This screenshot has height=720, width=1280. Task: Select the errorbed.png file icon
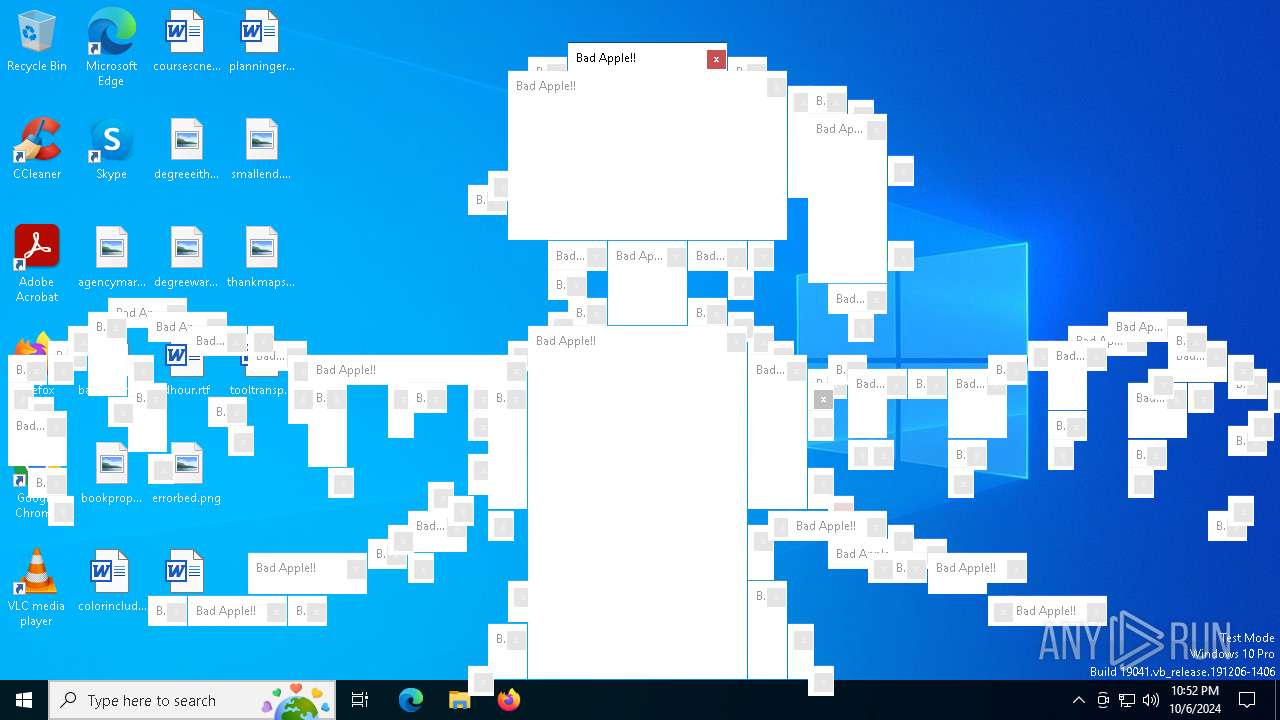[x=186, y=473]
